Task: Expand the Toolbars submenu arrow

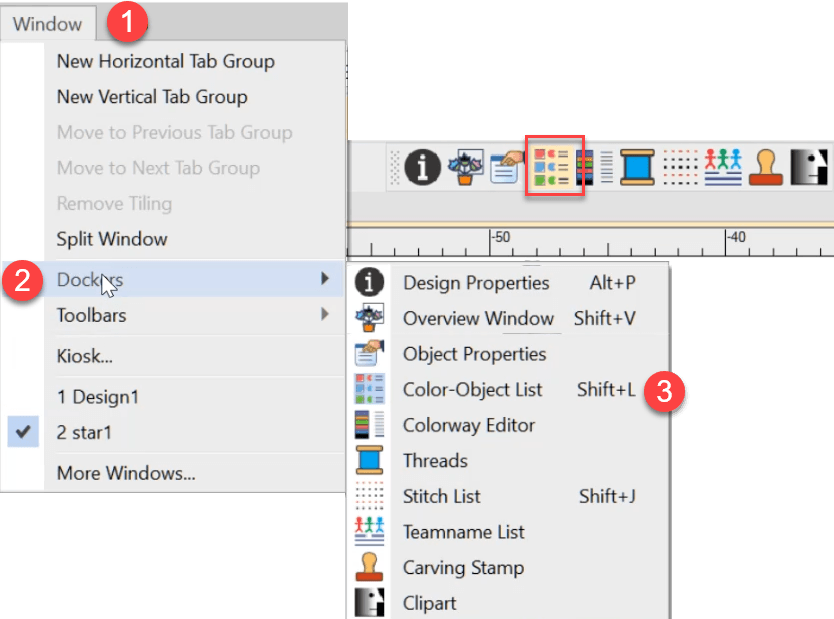Action: pyautogui.click(x=324, y=315)
